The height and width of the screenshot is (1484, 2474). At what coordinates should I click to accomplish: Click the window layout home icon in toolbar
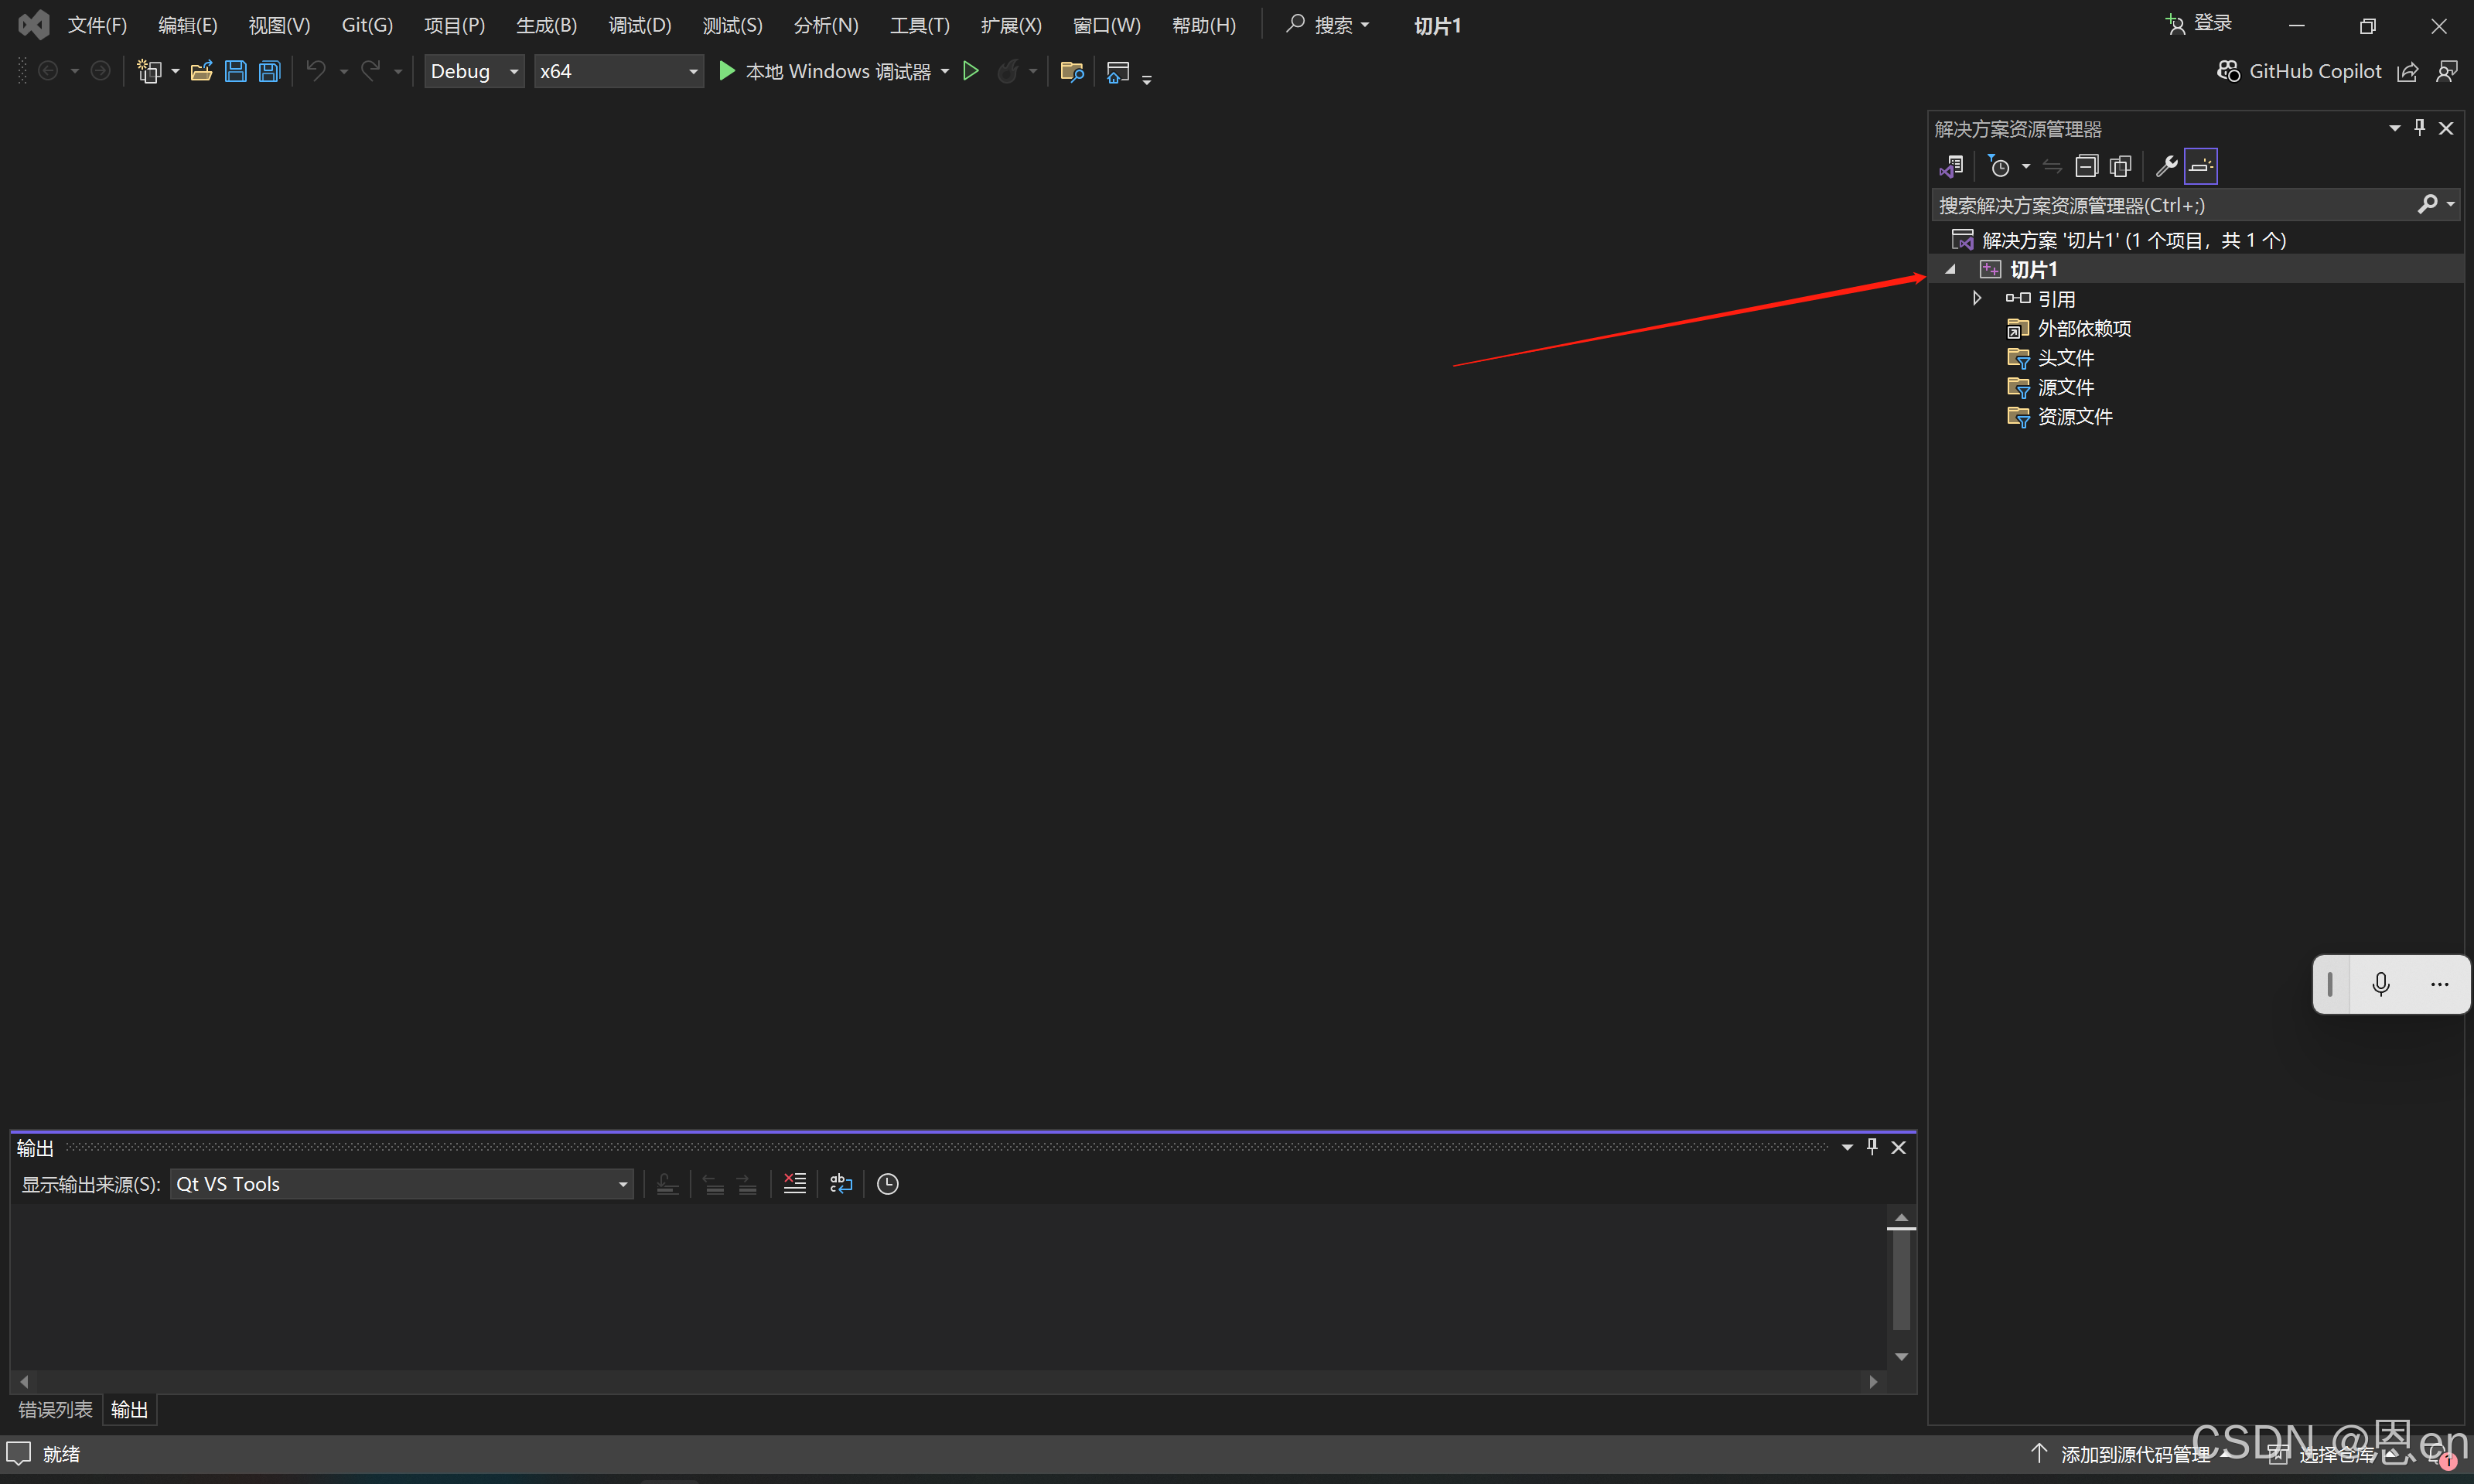1118,71
